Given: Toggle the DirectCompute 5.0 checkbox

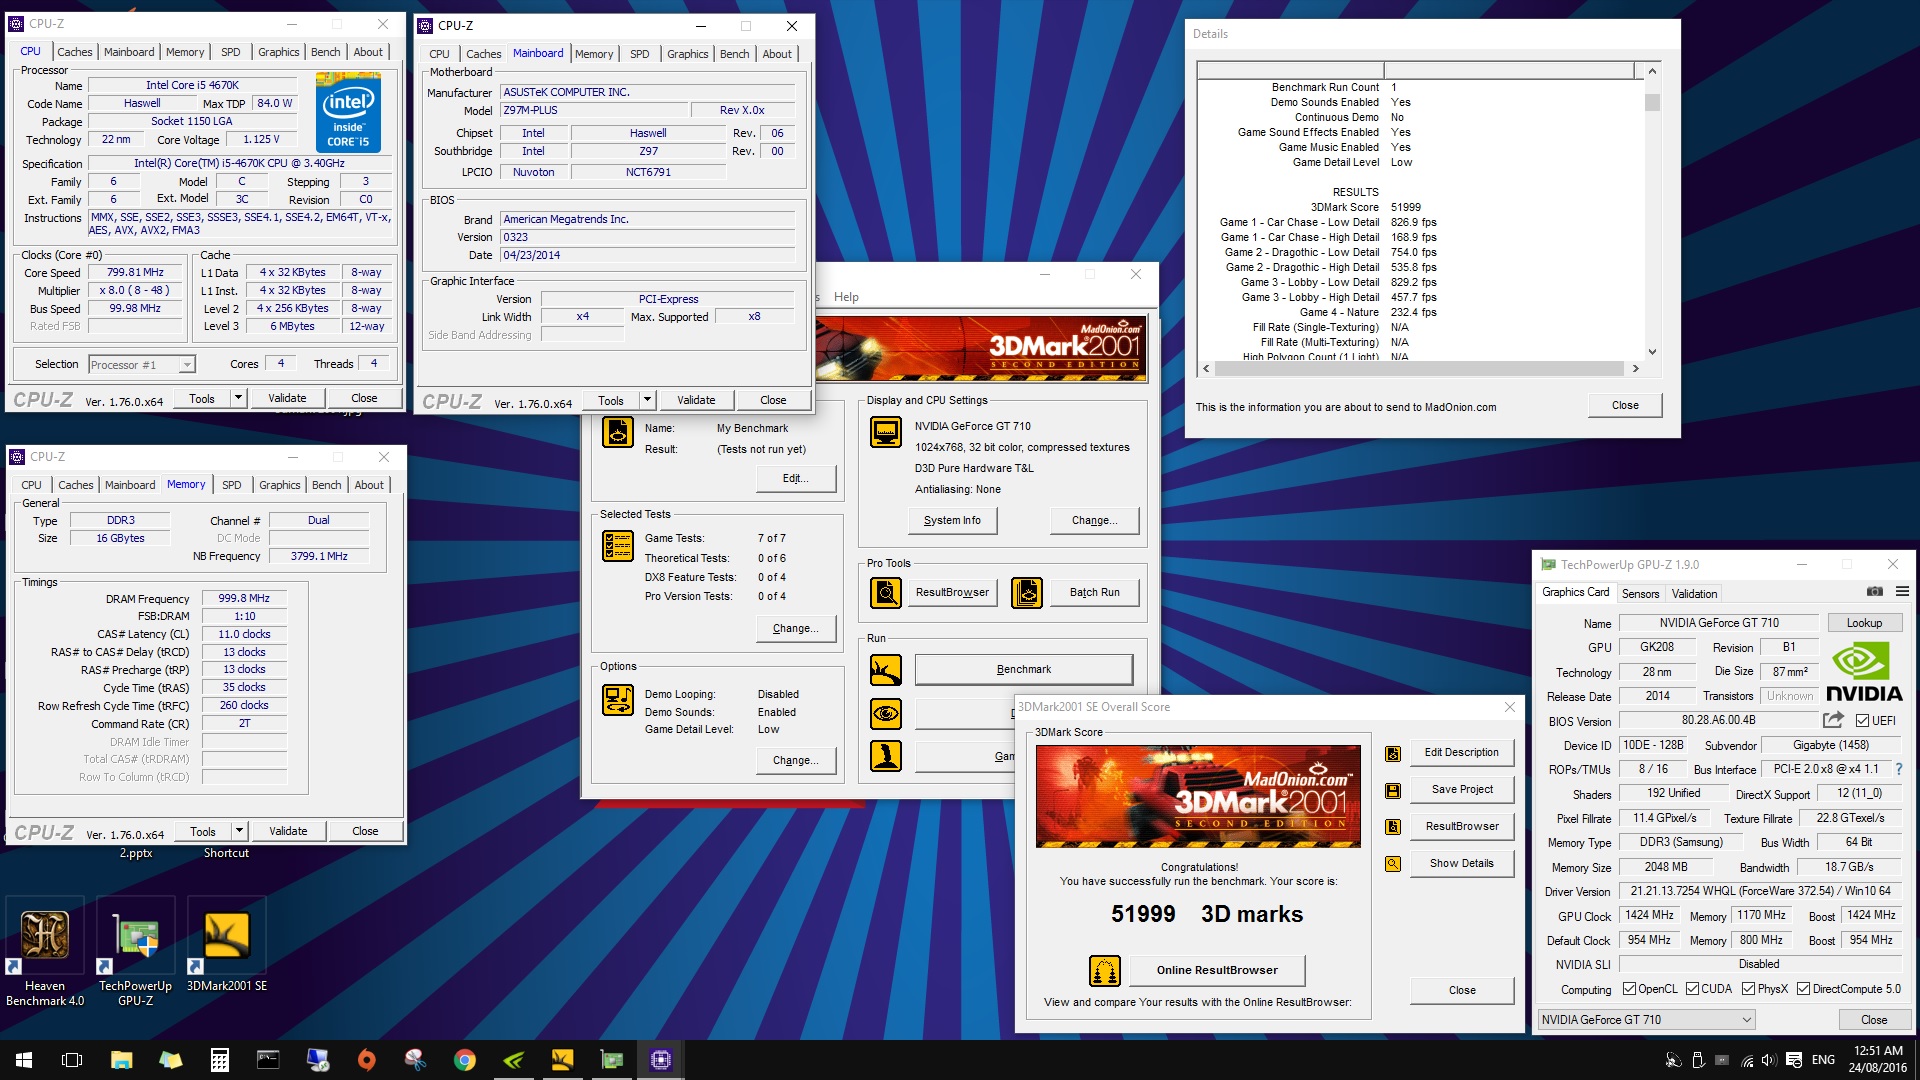Looking at the screenshot, I should [1803, 989].
